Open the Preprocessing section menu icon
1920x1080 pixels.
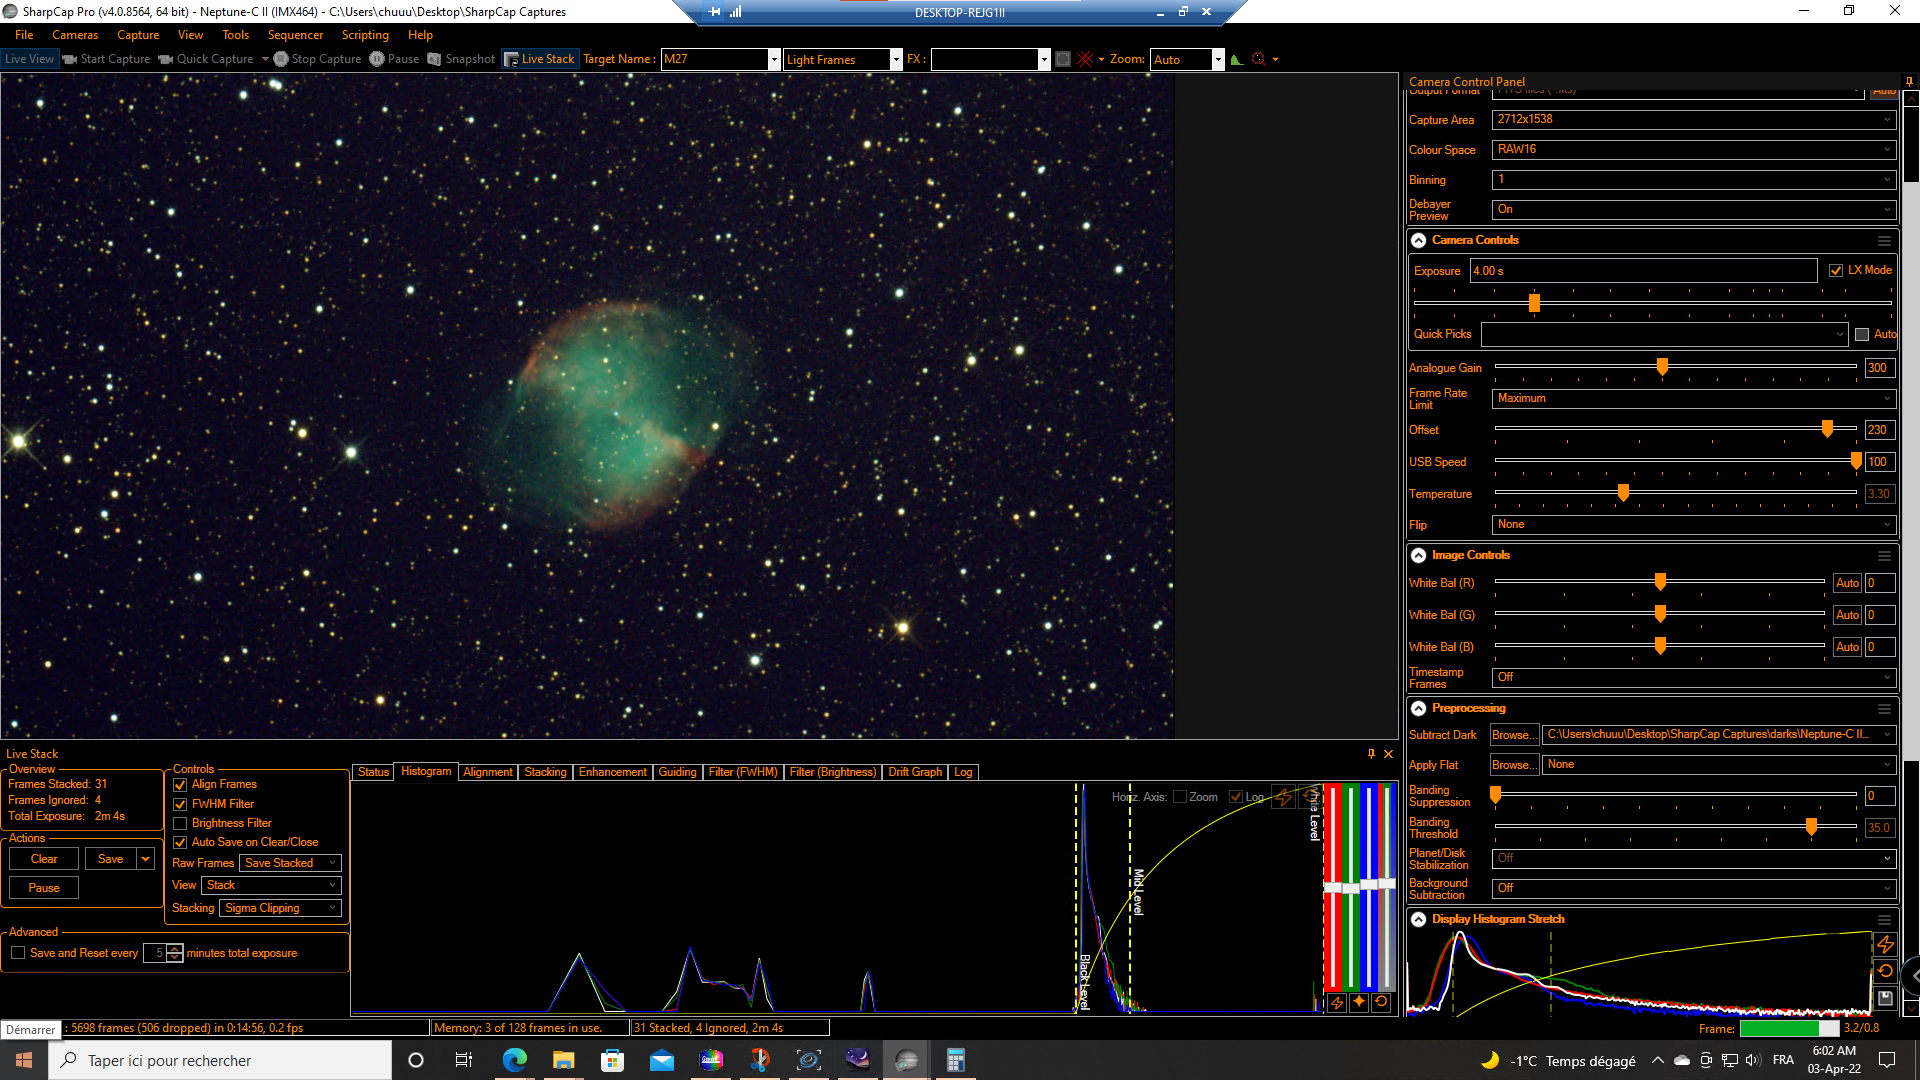coord(1884,709)
